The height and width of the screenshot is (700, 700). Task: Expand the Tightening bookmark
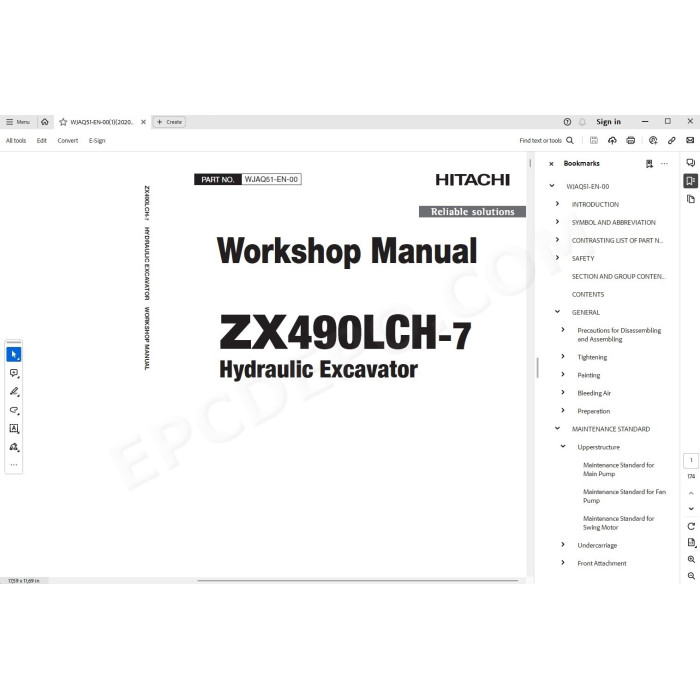(x=563, y=356)
